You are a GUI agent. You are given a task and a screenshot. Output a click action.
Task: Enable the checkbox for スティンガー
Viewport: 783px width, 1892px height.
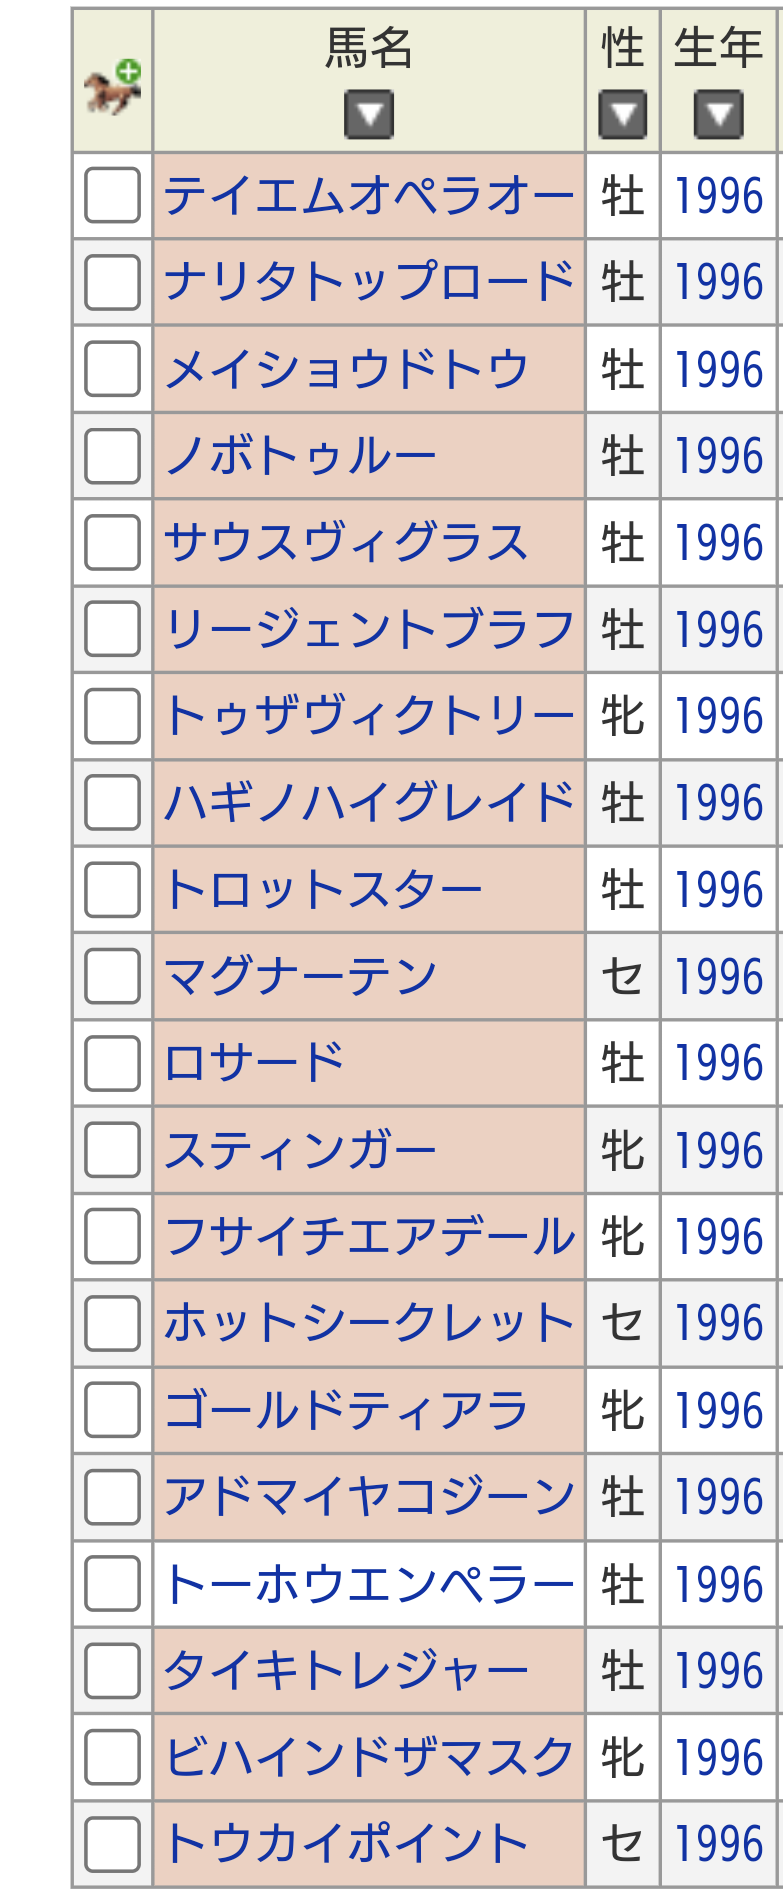coord(112,1150)
